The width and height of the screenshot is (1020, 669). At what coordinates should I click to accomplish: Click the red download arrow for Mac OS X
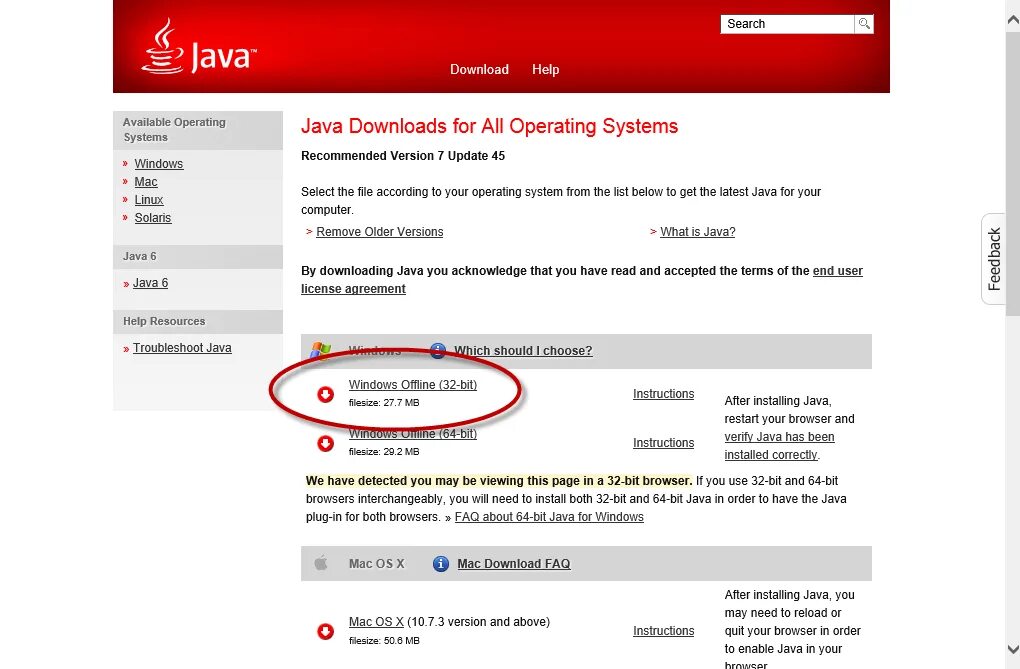[325, 631]
